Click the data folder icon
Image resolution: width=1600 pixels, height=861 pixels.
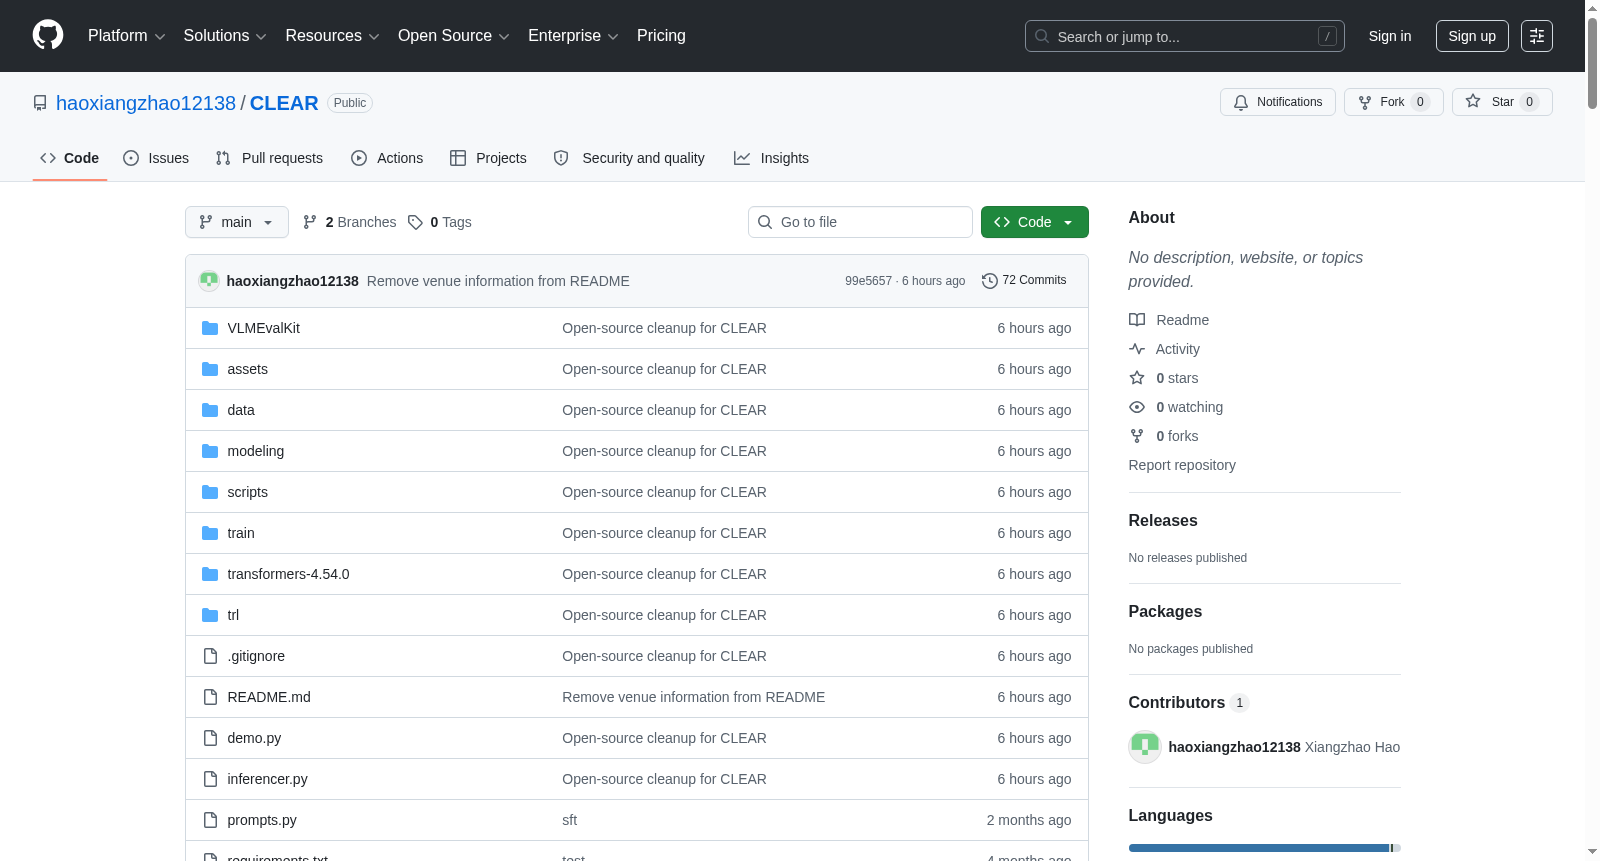click(210, 410)
